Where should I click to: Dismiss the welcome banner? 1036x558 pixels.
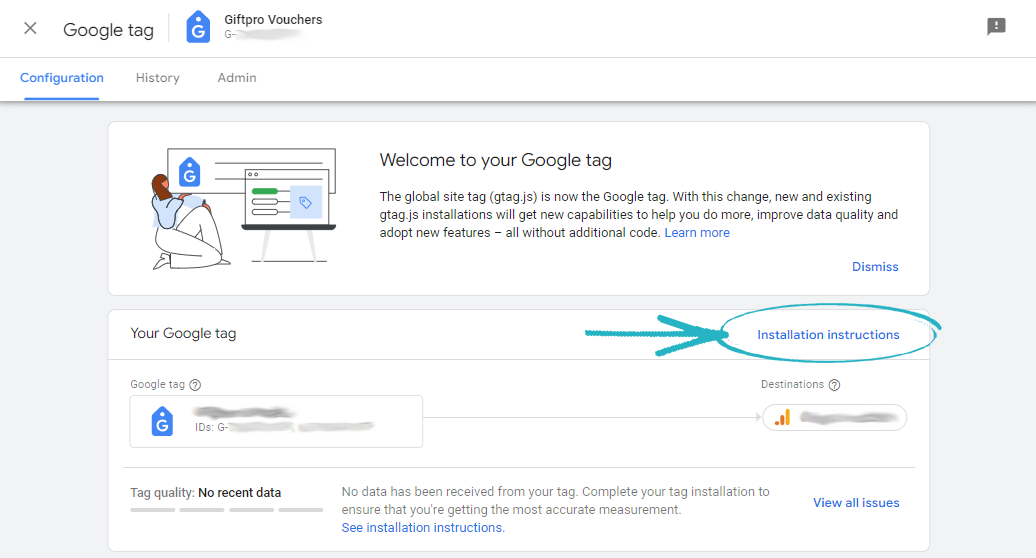coord(875,267)
